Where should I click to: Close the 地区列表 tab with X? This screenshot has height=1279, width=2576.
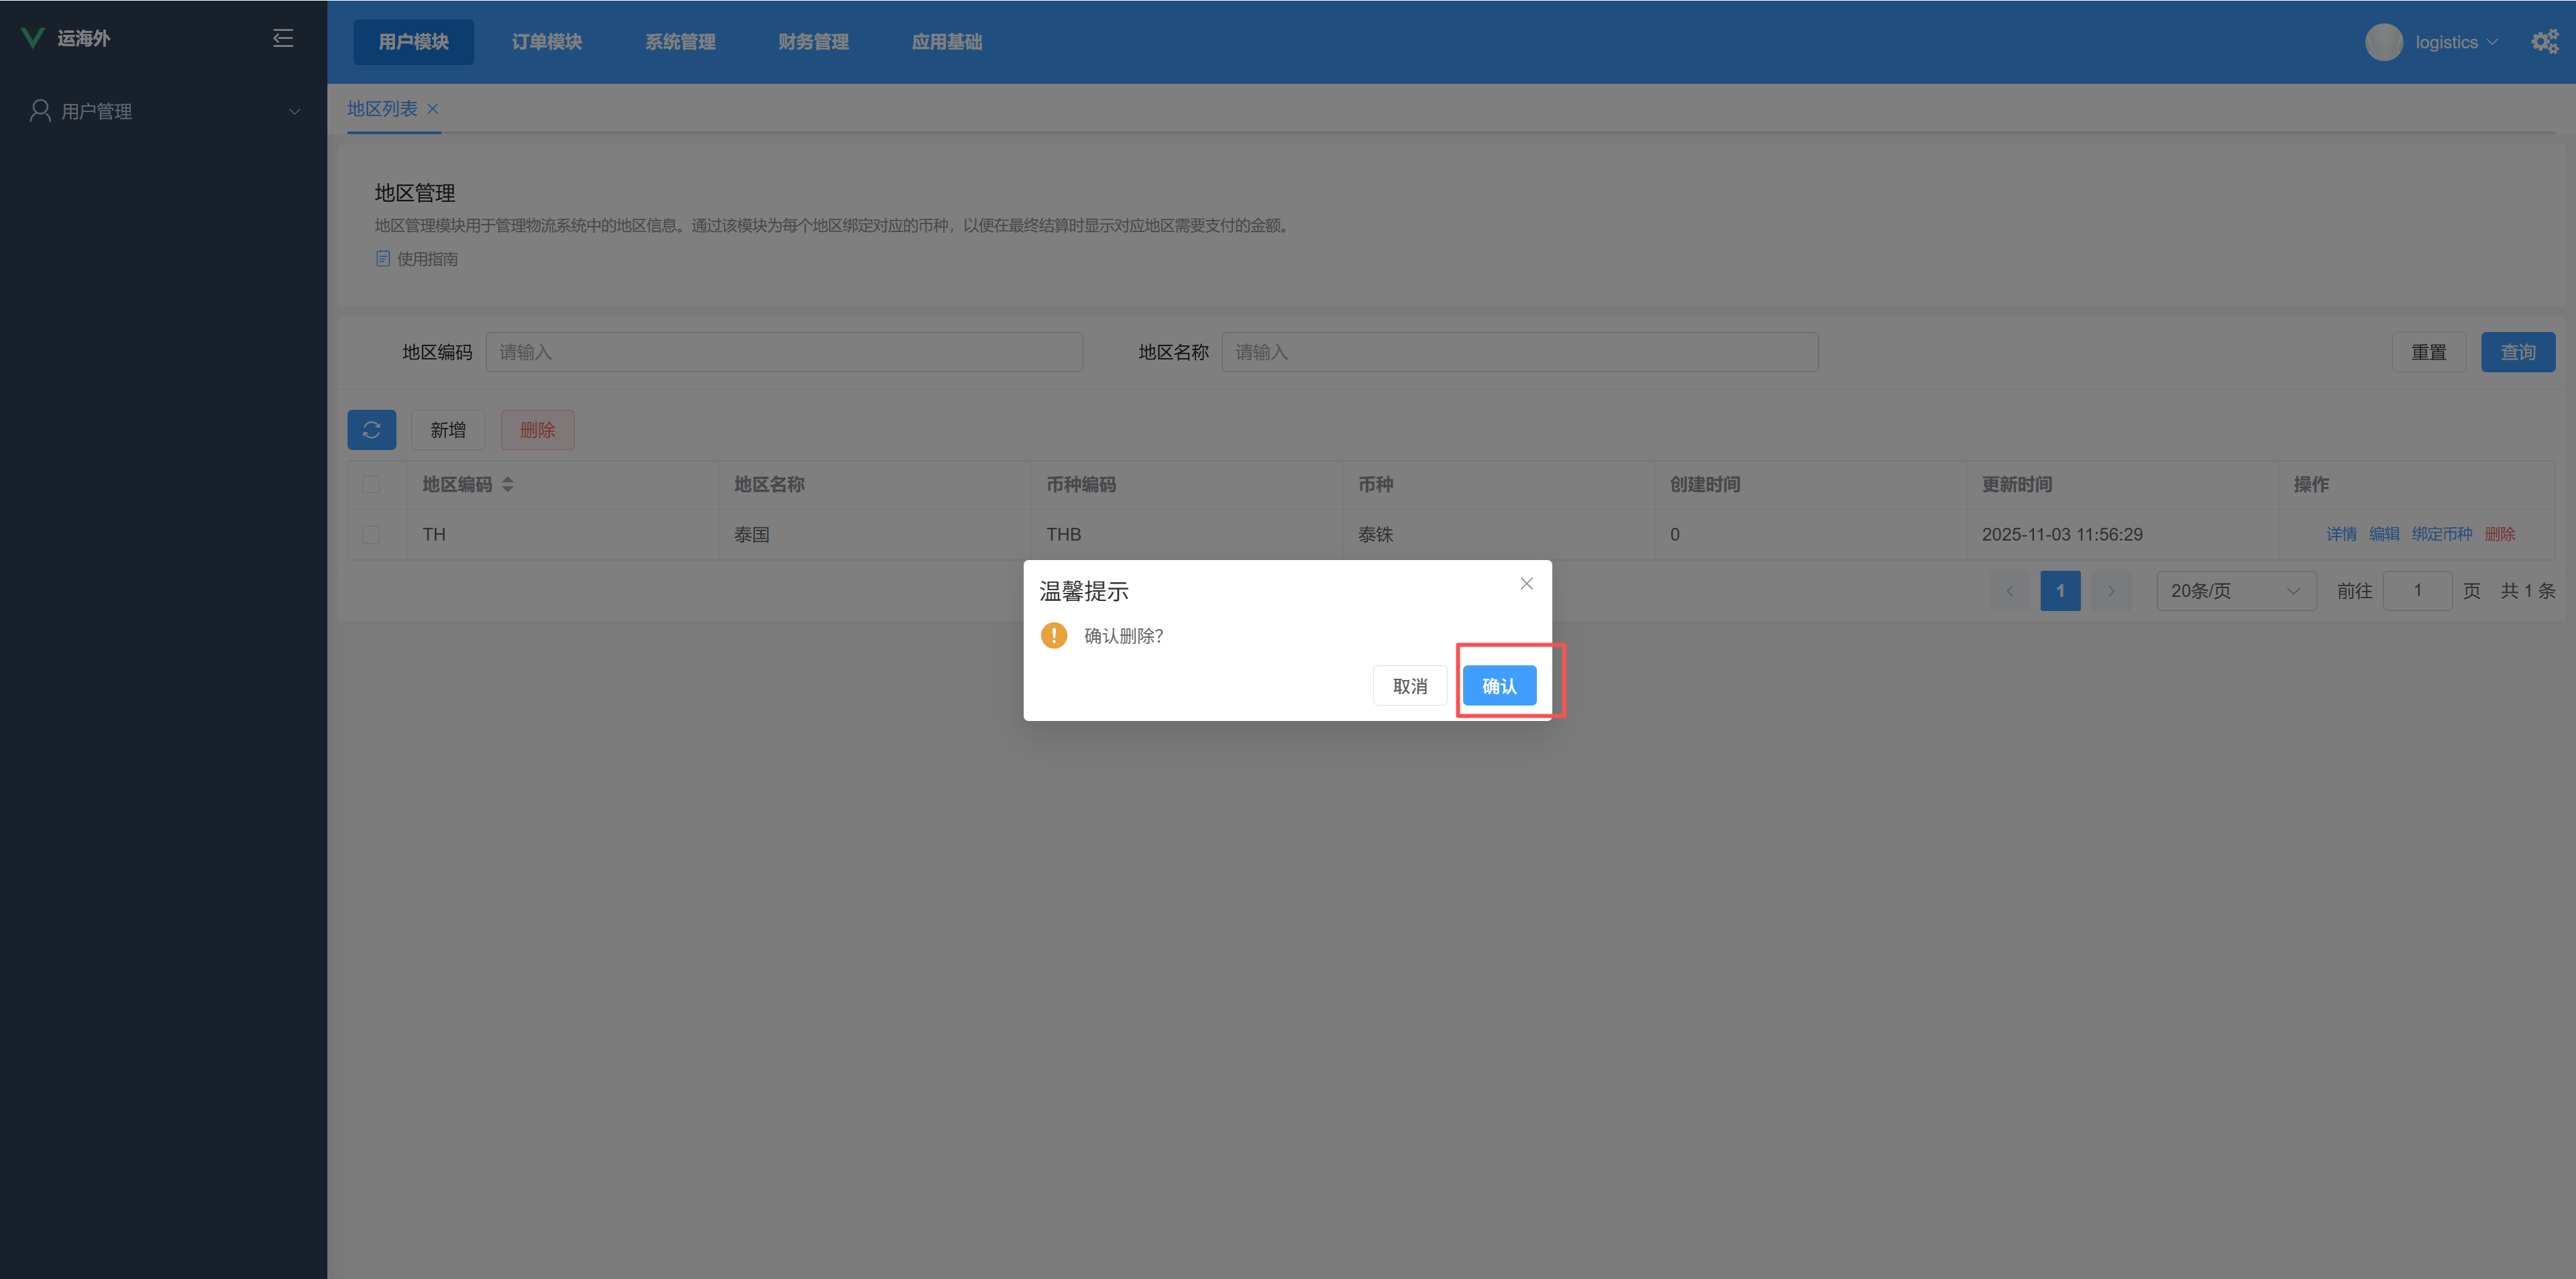[x=433, y=109]
